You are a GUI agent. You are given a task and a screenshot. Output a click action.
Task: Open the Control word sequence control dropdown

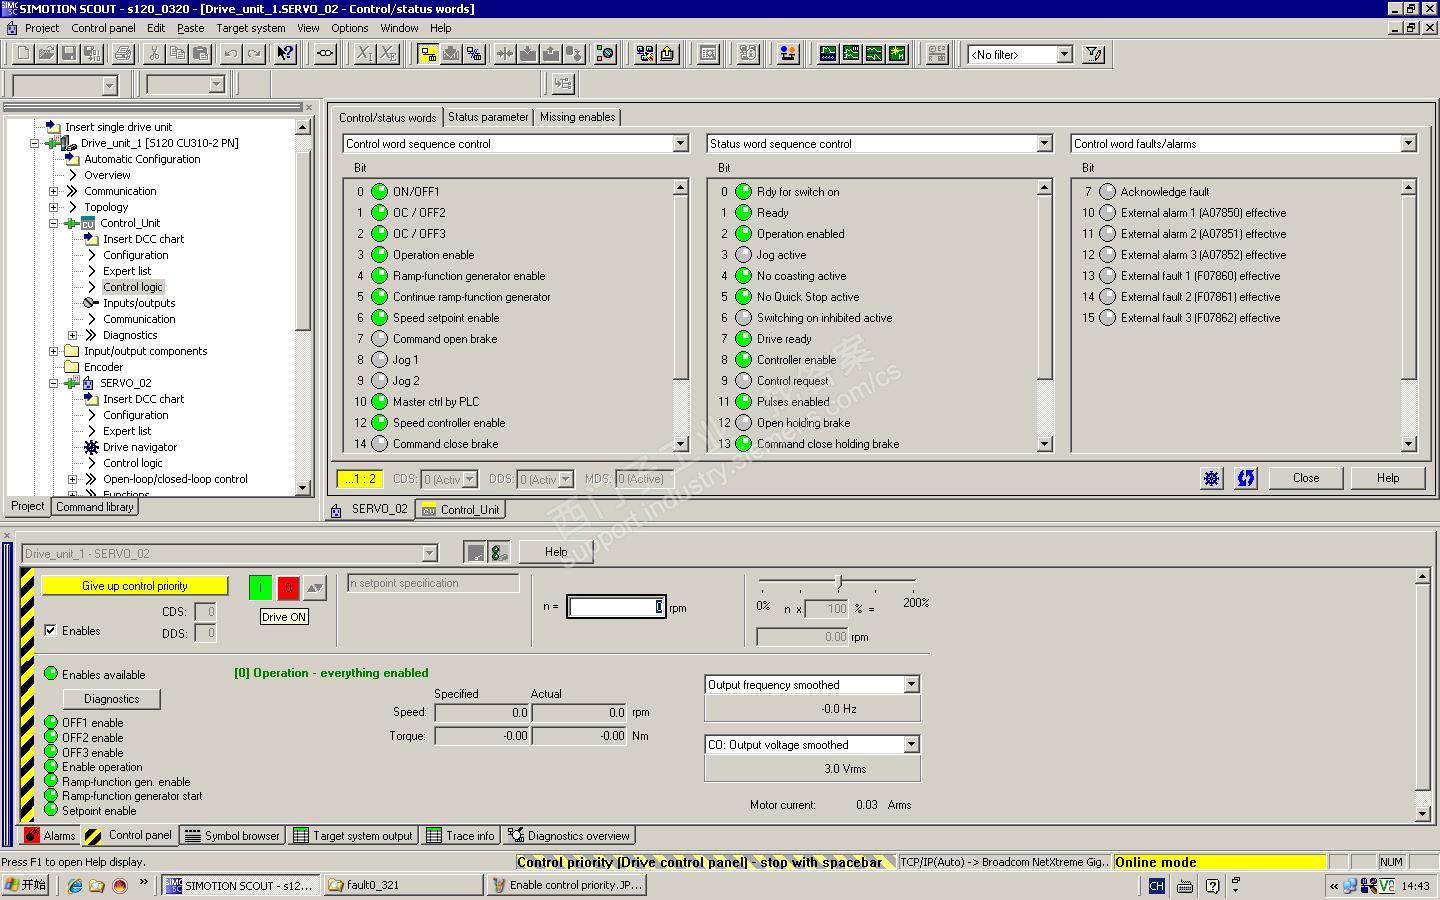point(680,144)
